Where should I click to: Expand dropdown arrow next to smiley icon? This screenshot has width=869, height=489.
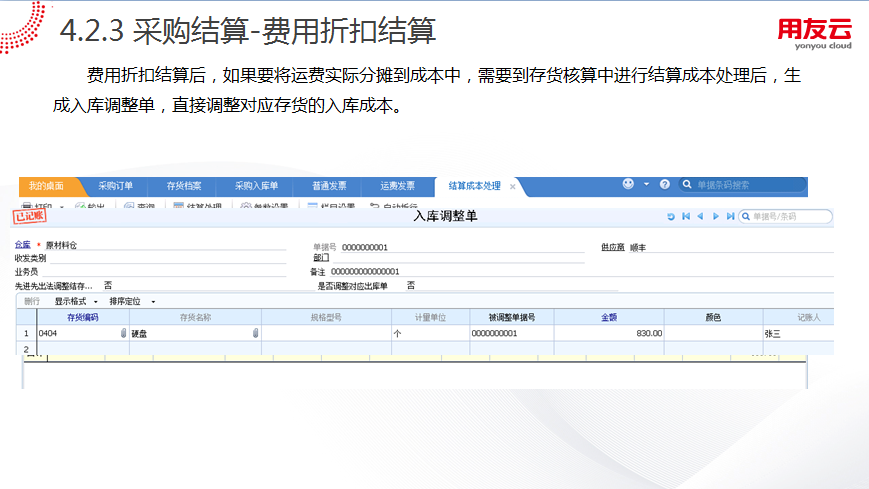coord(646,185)
